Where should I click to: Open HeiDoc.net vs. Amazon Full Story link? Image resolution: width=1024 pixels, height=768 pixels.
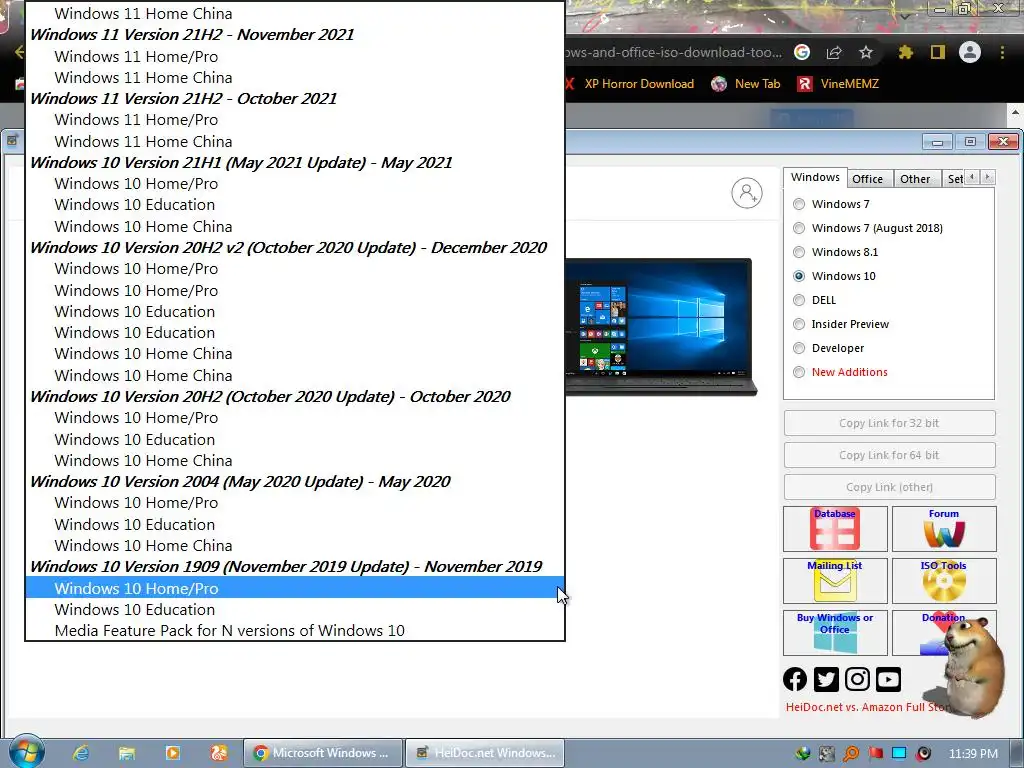tap(869, 707)
